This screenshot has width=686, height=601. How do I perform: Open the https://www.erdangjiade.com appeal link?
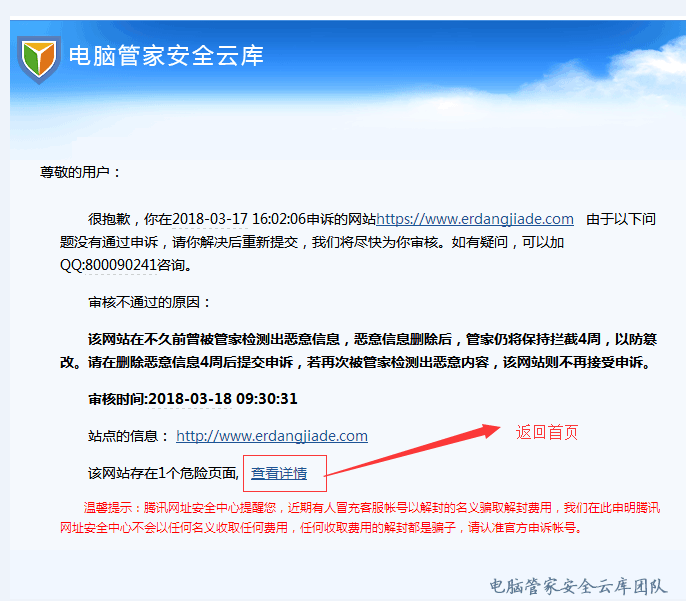(475, 219)
